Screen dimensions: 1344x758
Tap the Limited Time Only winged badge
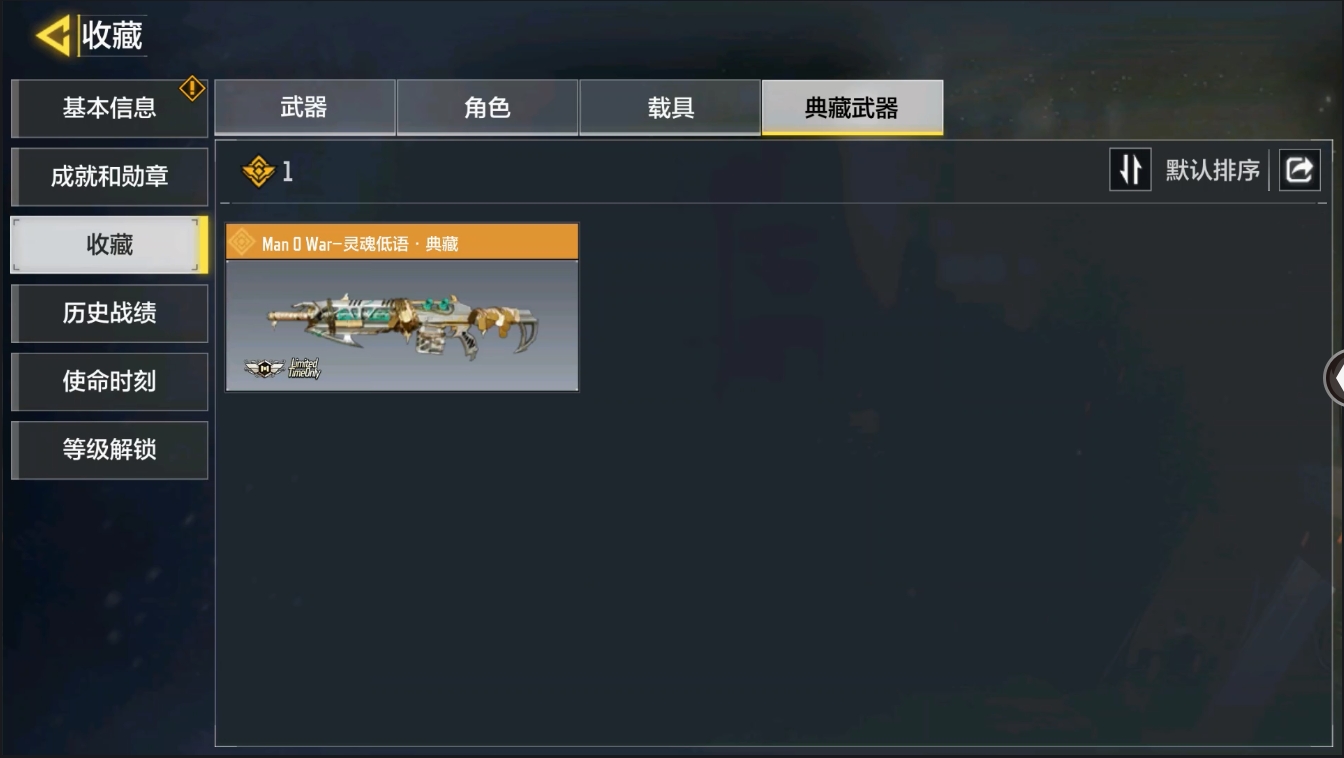pos(282,369)
